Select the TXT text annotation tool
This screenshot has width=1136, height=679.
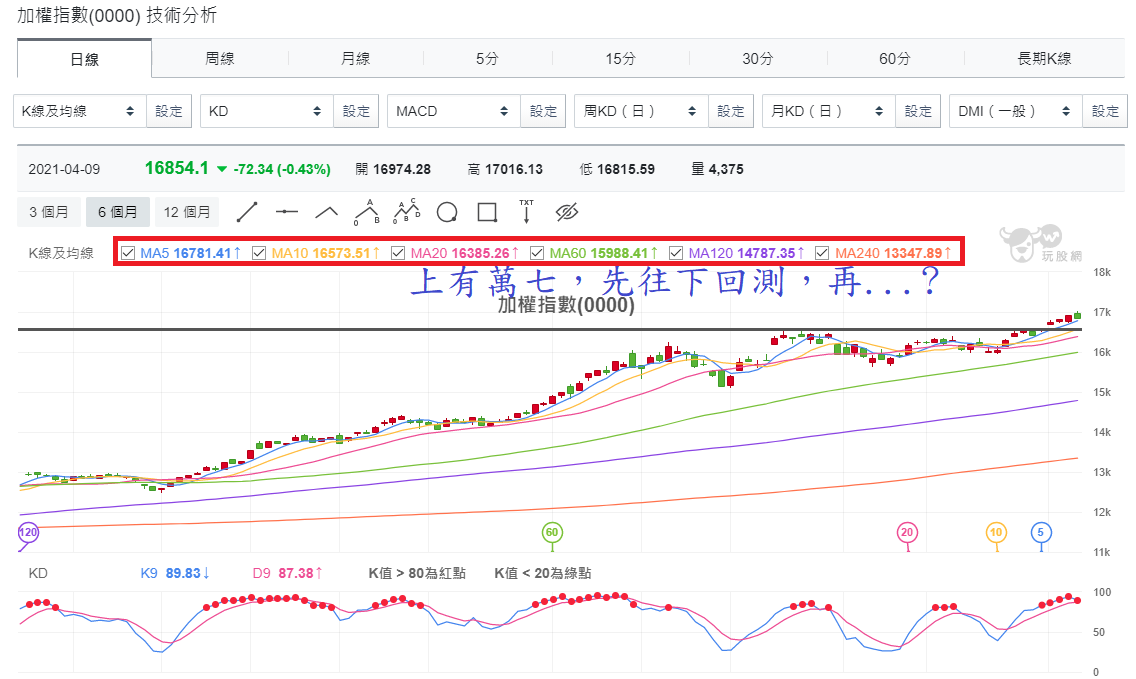coord(527,212)
